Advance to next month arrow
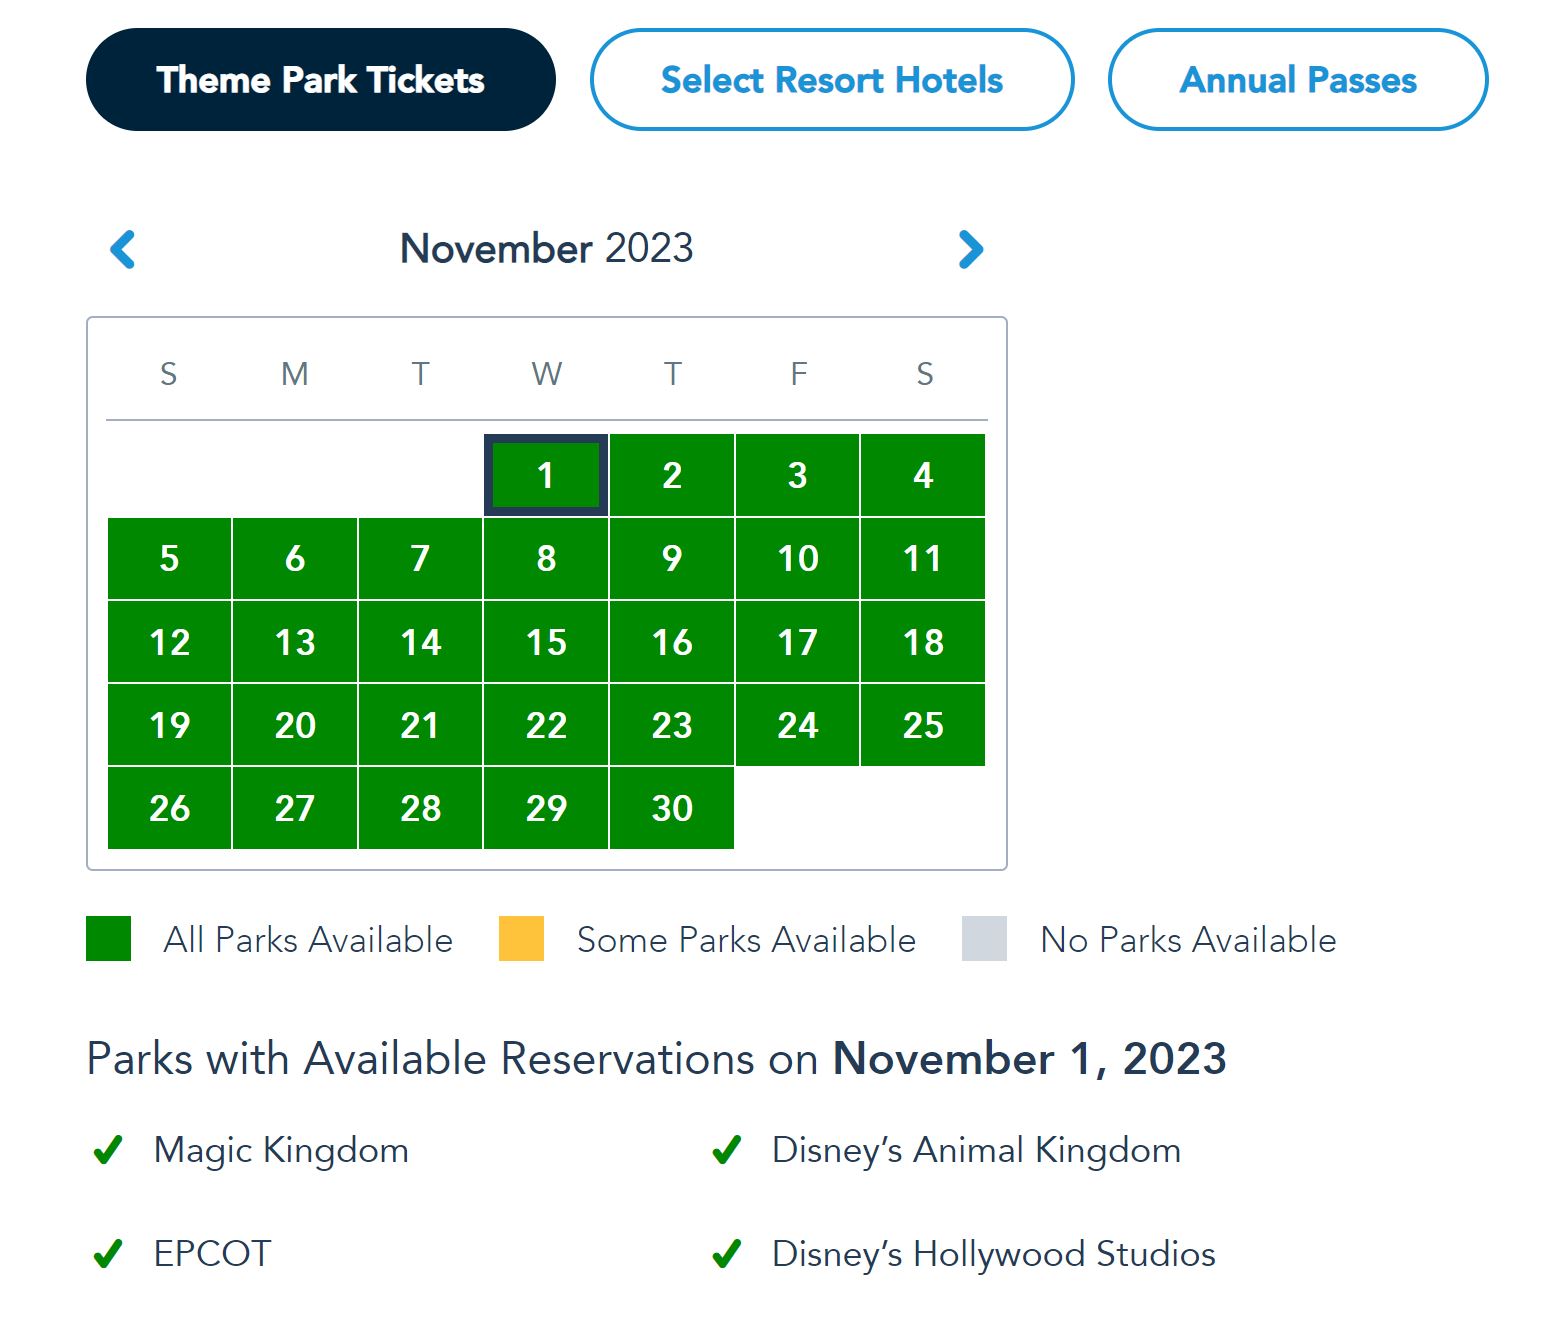Image resolution: width=1544 pixels, height=1317 pixels. pyautogui.click(x=970, y=249)
